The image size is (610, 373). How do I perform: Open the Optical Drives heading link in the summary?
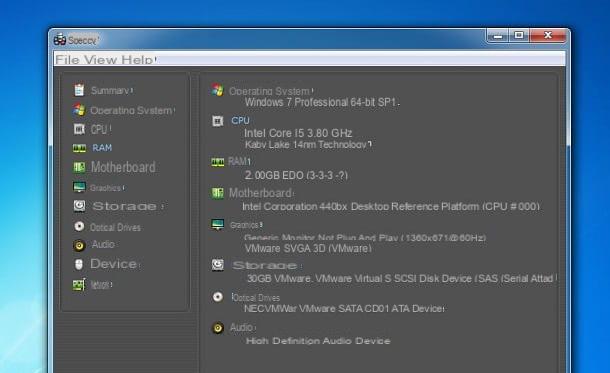click(256, 298)
